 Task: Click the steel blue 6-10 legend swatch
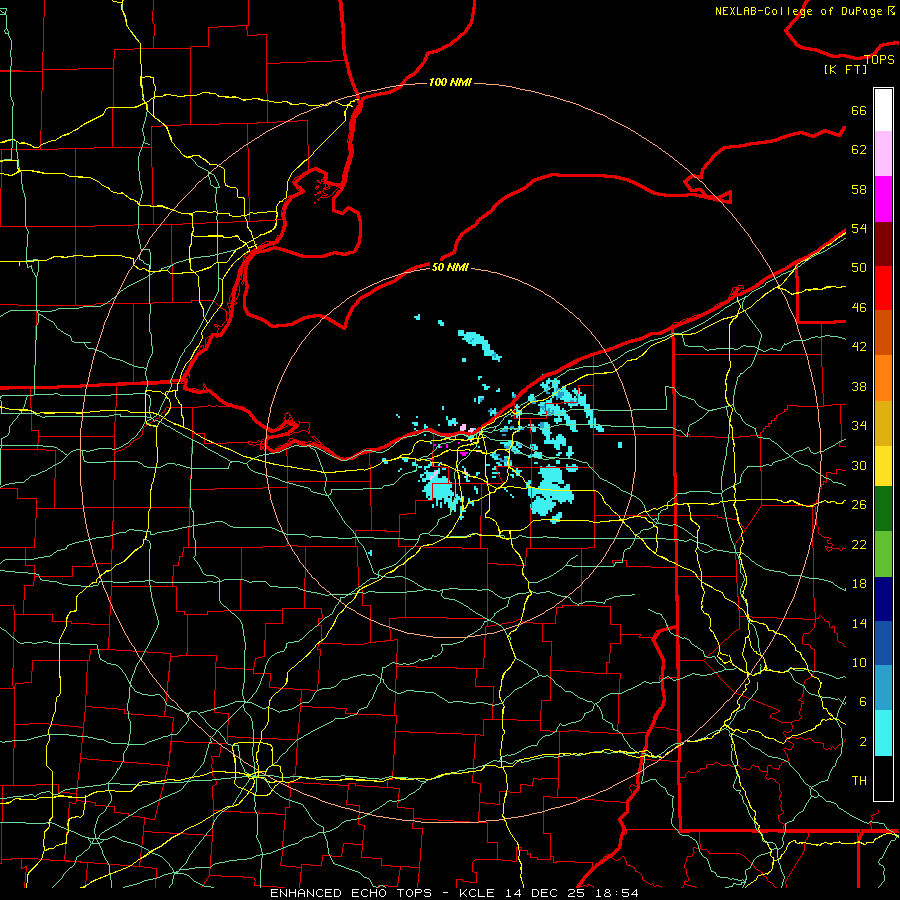tap(883, 688)
